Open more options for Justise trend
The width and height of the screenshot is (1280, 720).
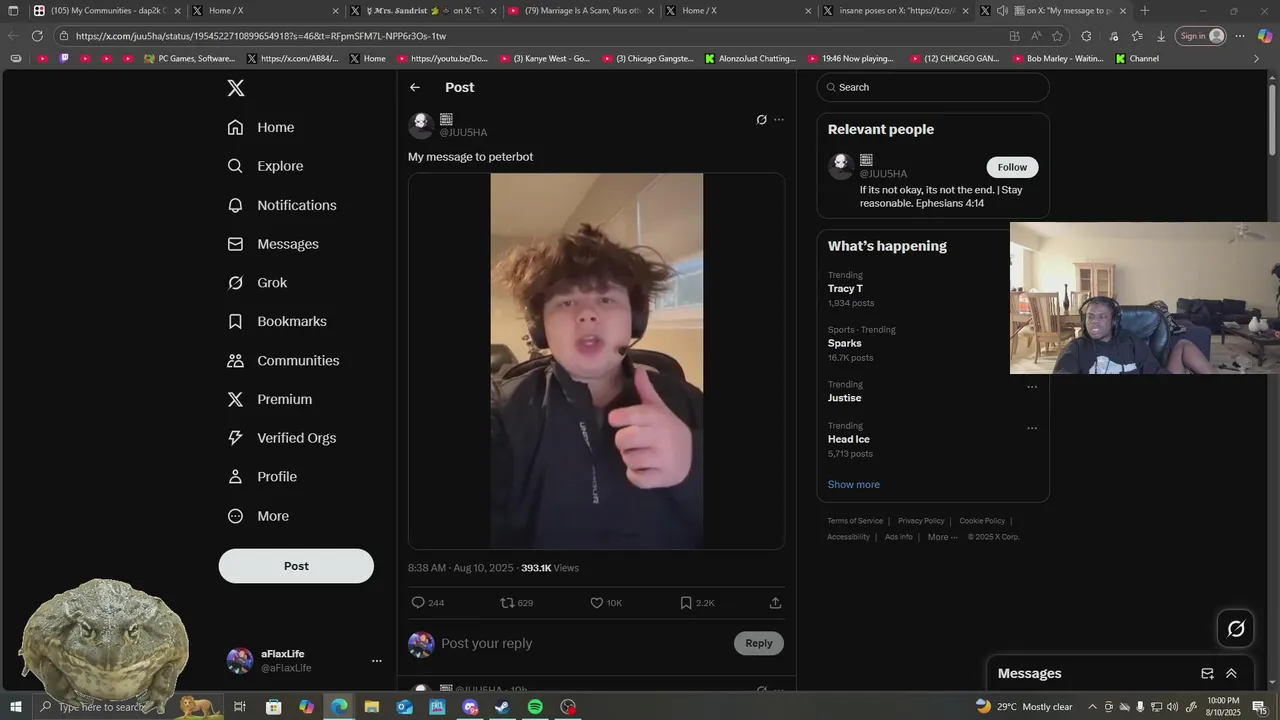click(x=1032, y=387)
